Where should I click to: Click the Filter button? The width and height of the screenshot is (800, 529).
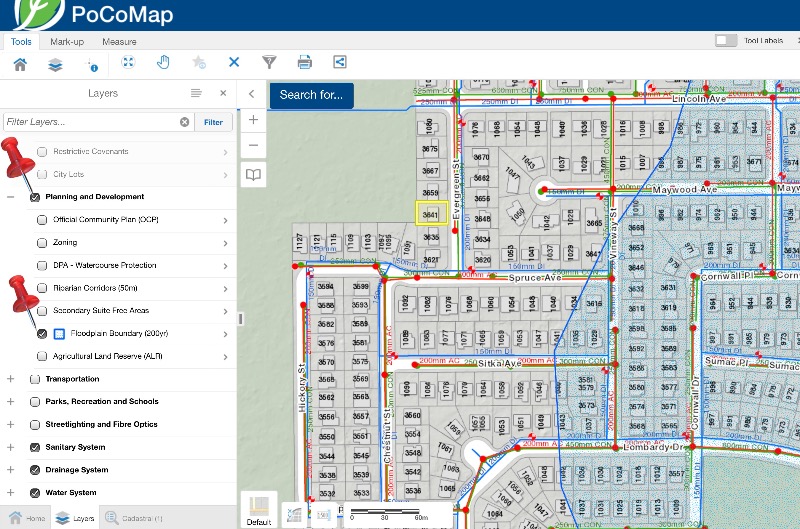pyautogui.click(x=213, y=122)
